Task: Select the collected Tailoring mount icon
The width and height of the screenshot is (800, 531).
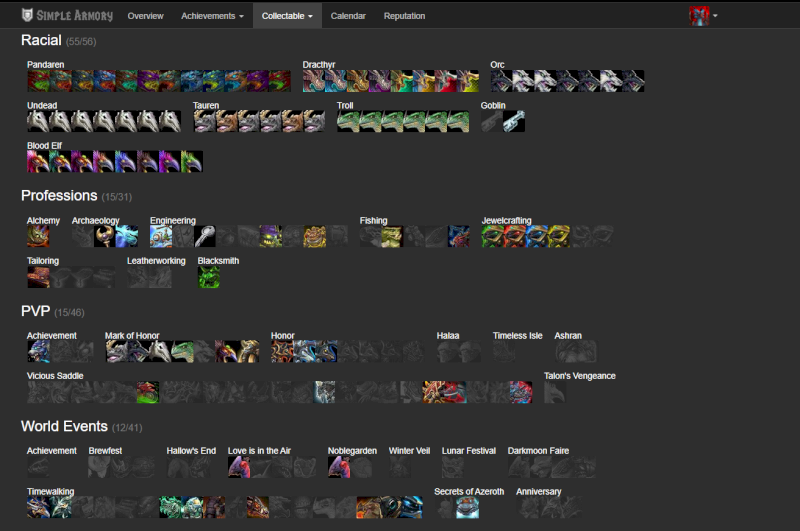Action: 38,277
